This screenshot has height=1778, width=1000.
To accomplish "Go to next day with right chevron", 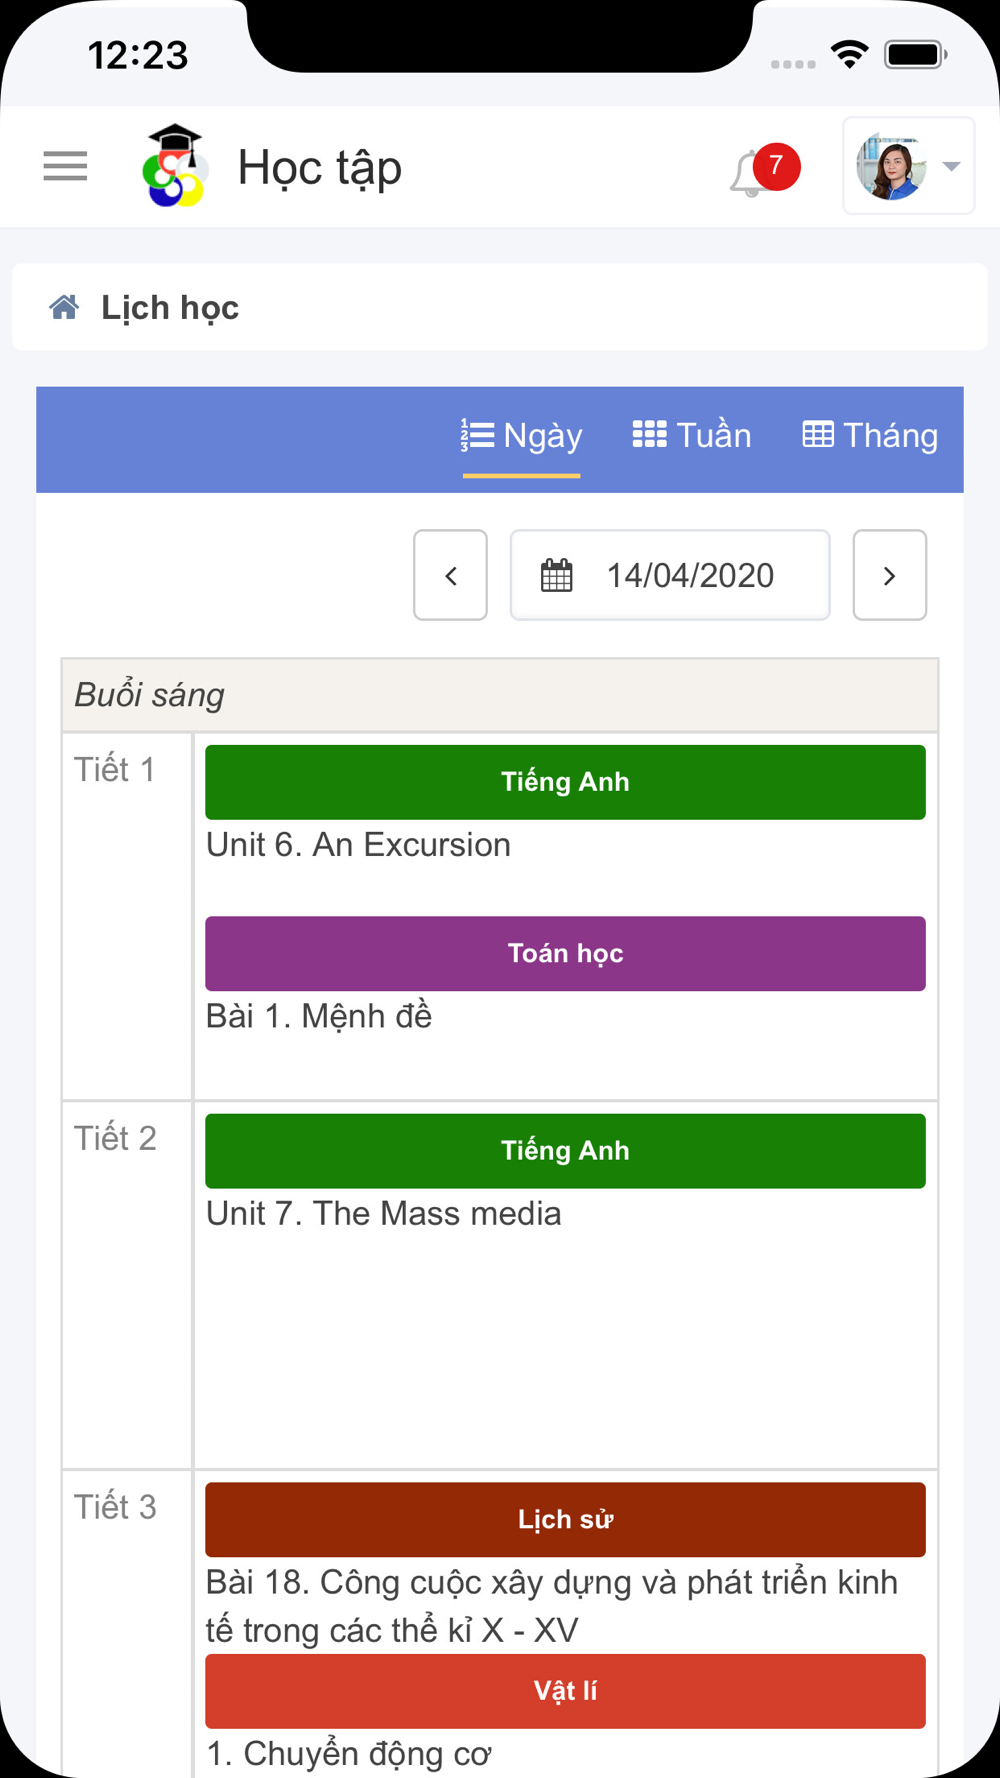I will pos(890,575).
